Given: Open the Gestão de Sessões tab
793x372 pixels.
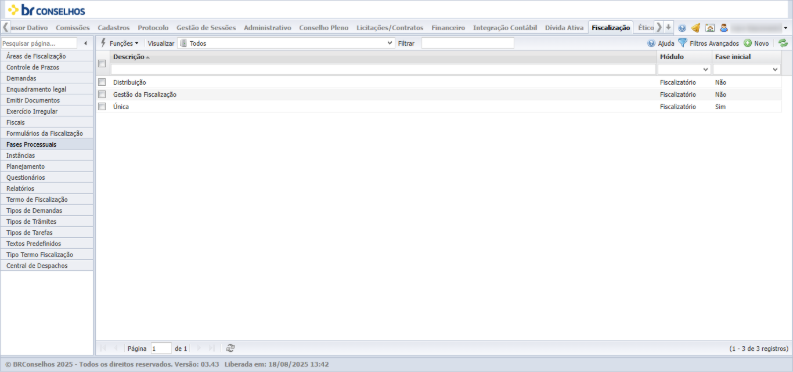Looking at the screenshot, I should pos(206,28).
